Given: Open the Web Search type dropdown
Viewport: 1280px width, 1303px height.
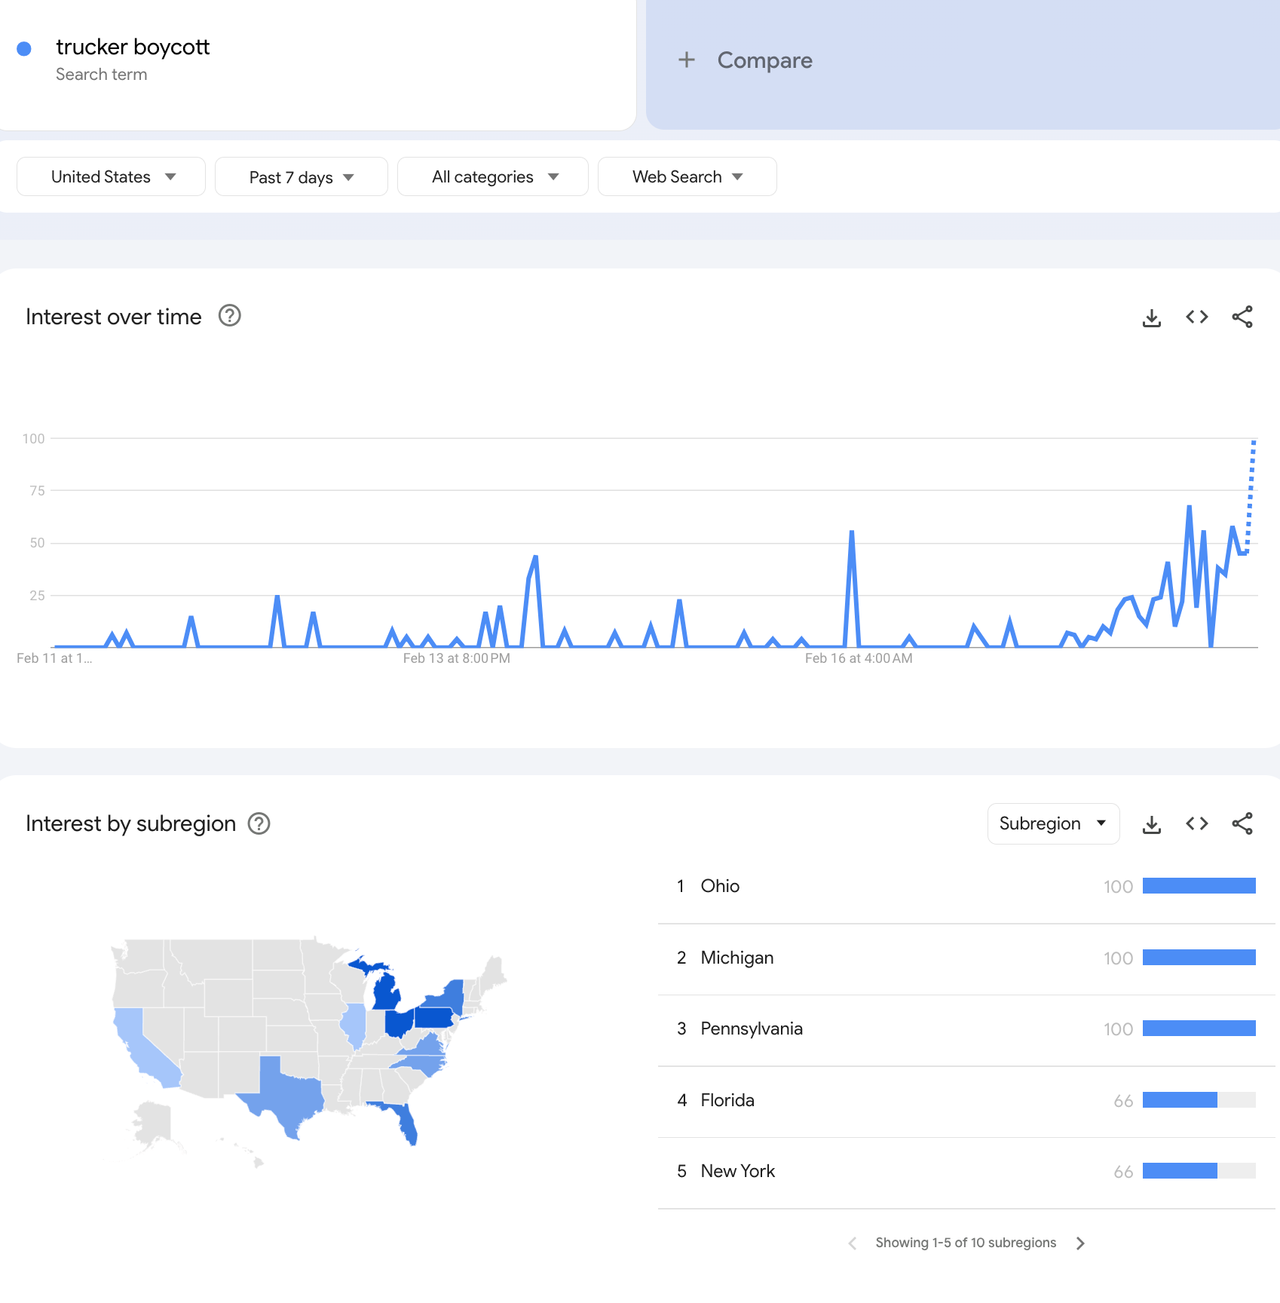Looking at the screenshot, I should tap(687, 177).
